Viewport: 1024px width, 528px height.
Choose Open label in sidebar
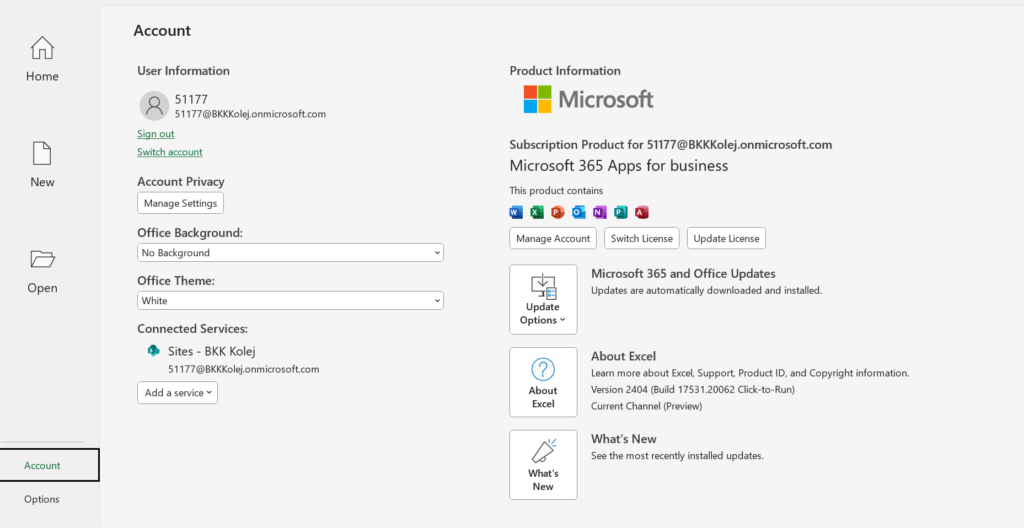[x=42, y=288]
